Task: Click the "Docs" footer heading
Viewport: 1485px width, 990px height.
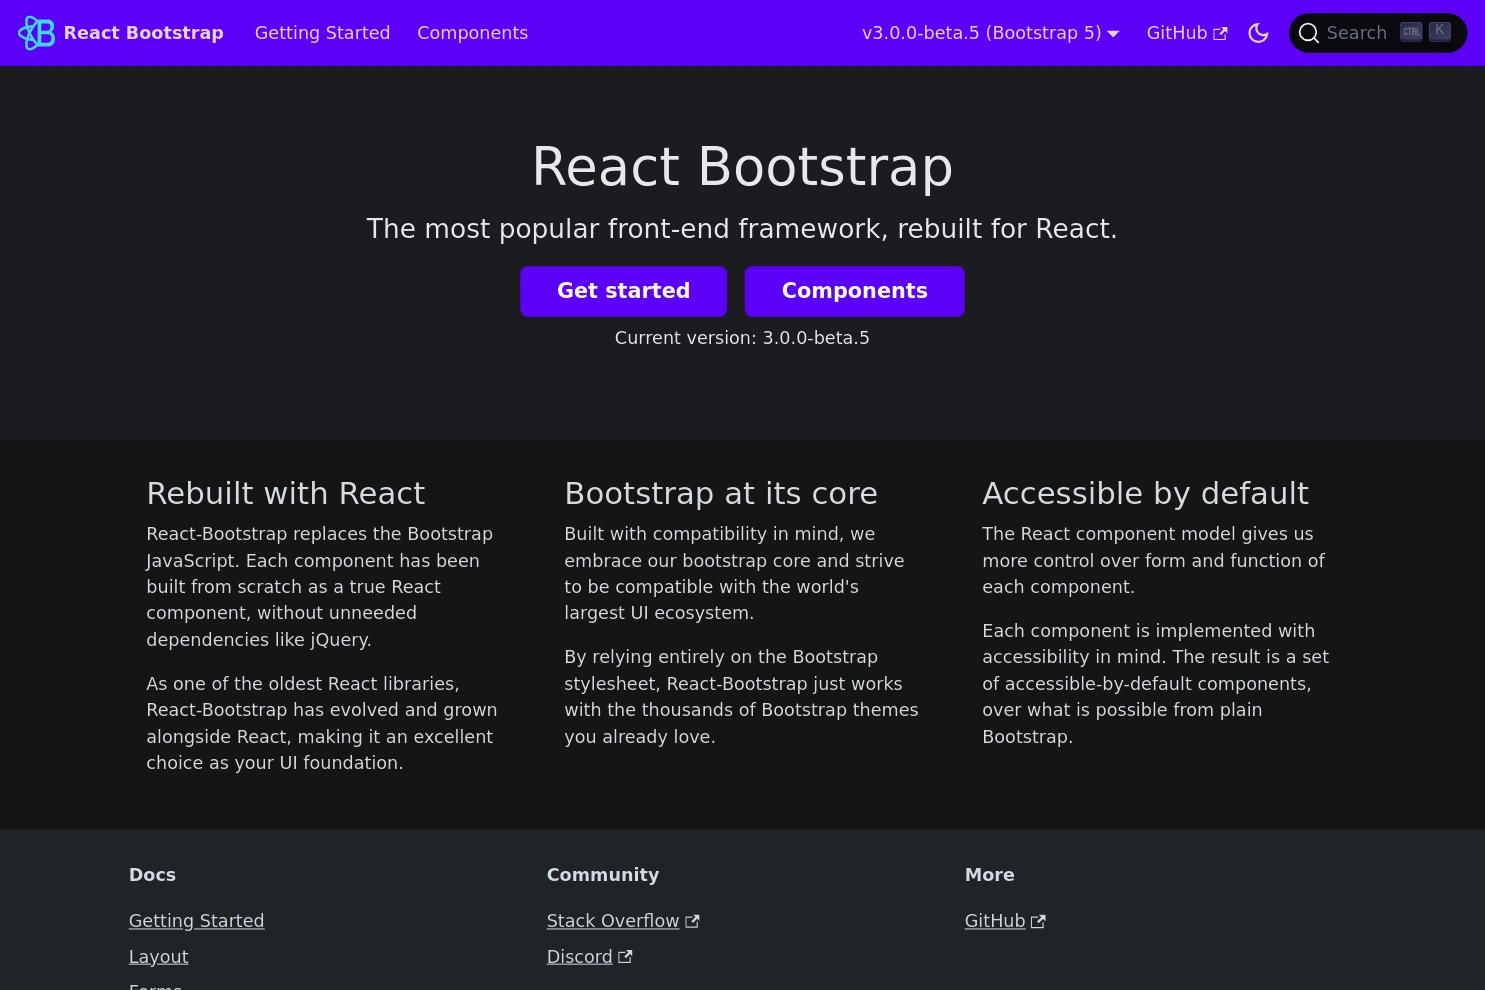Action: coord(152,875)
